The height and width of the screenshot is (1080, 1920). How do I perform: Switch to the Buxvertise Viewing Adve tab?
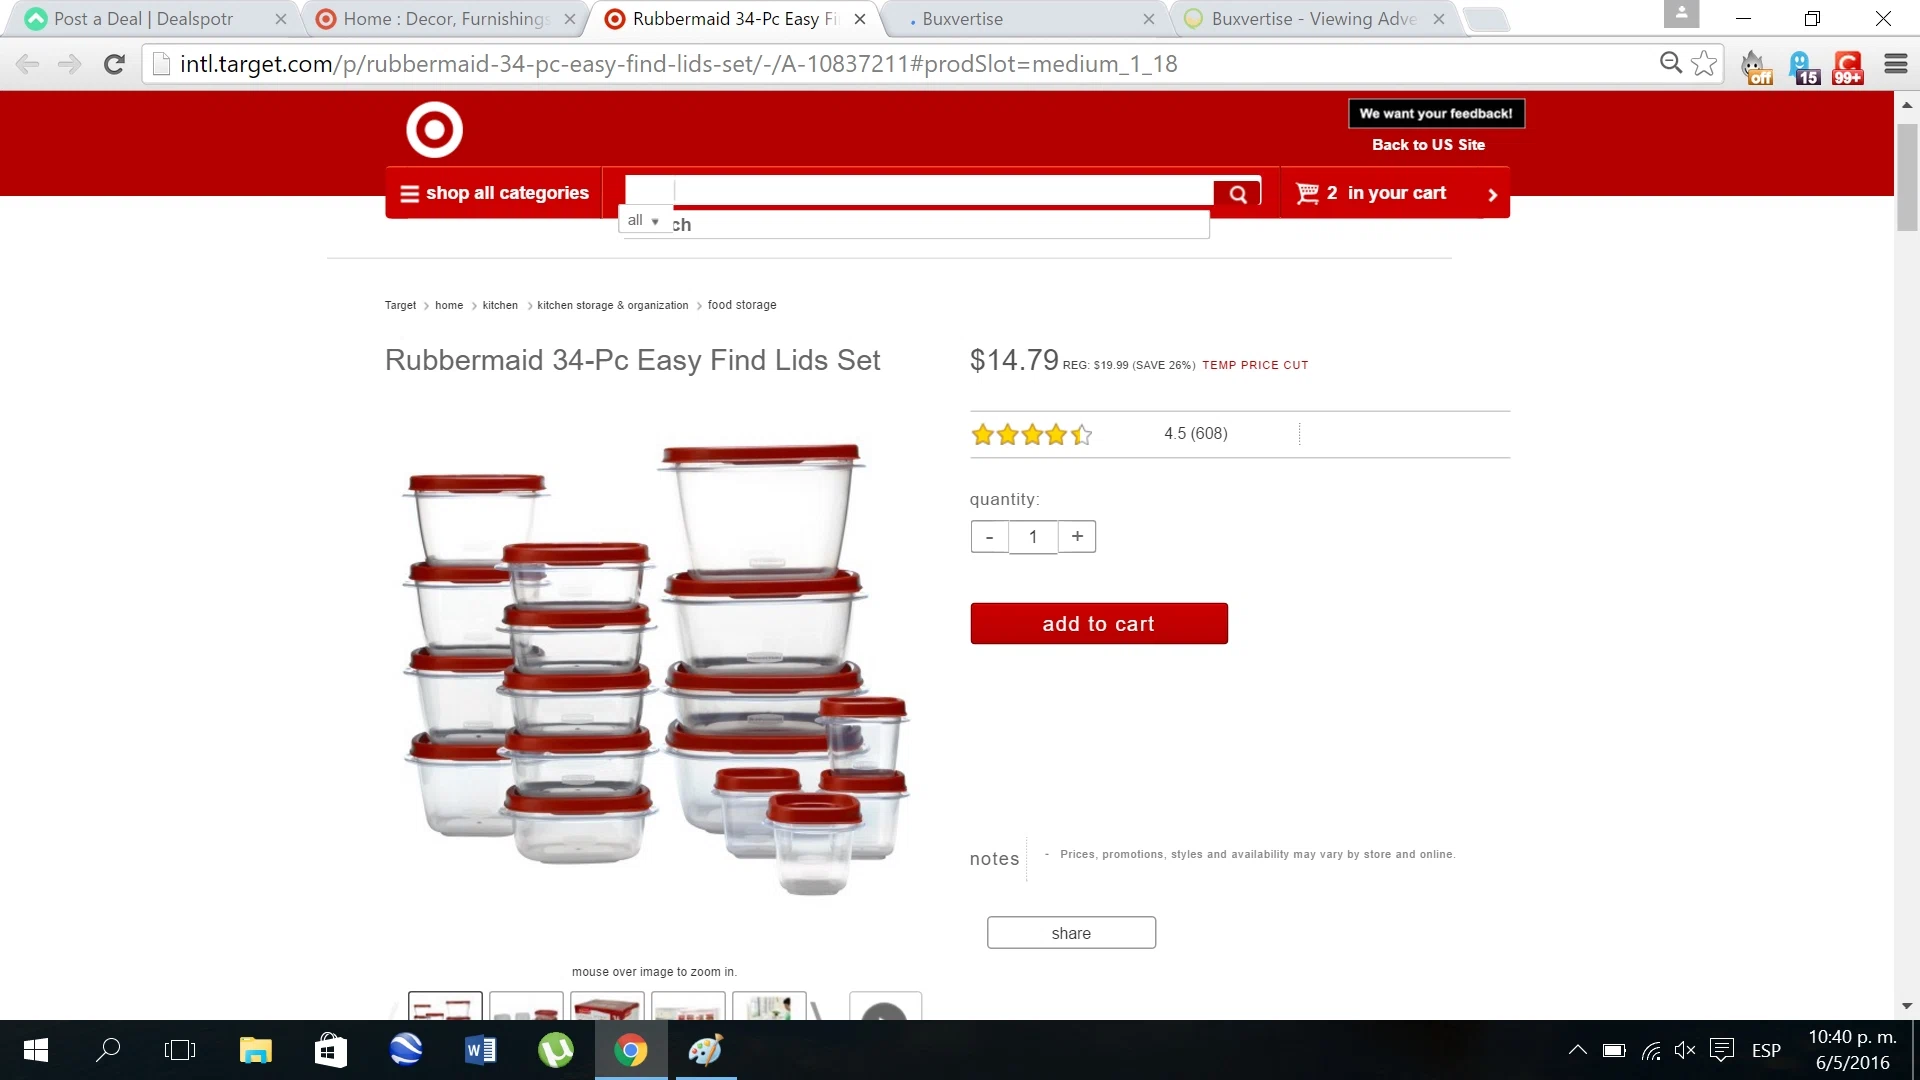pos(1314,19)
